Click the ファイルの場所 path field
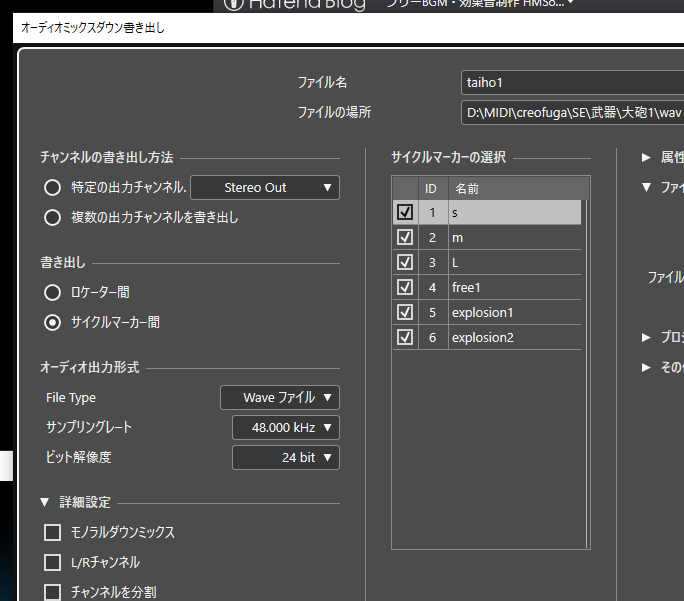Viewport: 684px width, 601px height. pyautogui.click(x=572, y=113)
